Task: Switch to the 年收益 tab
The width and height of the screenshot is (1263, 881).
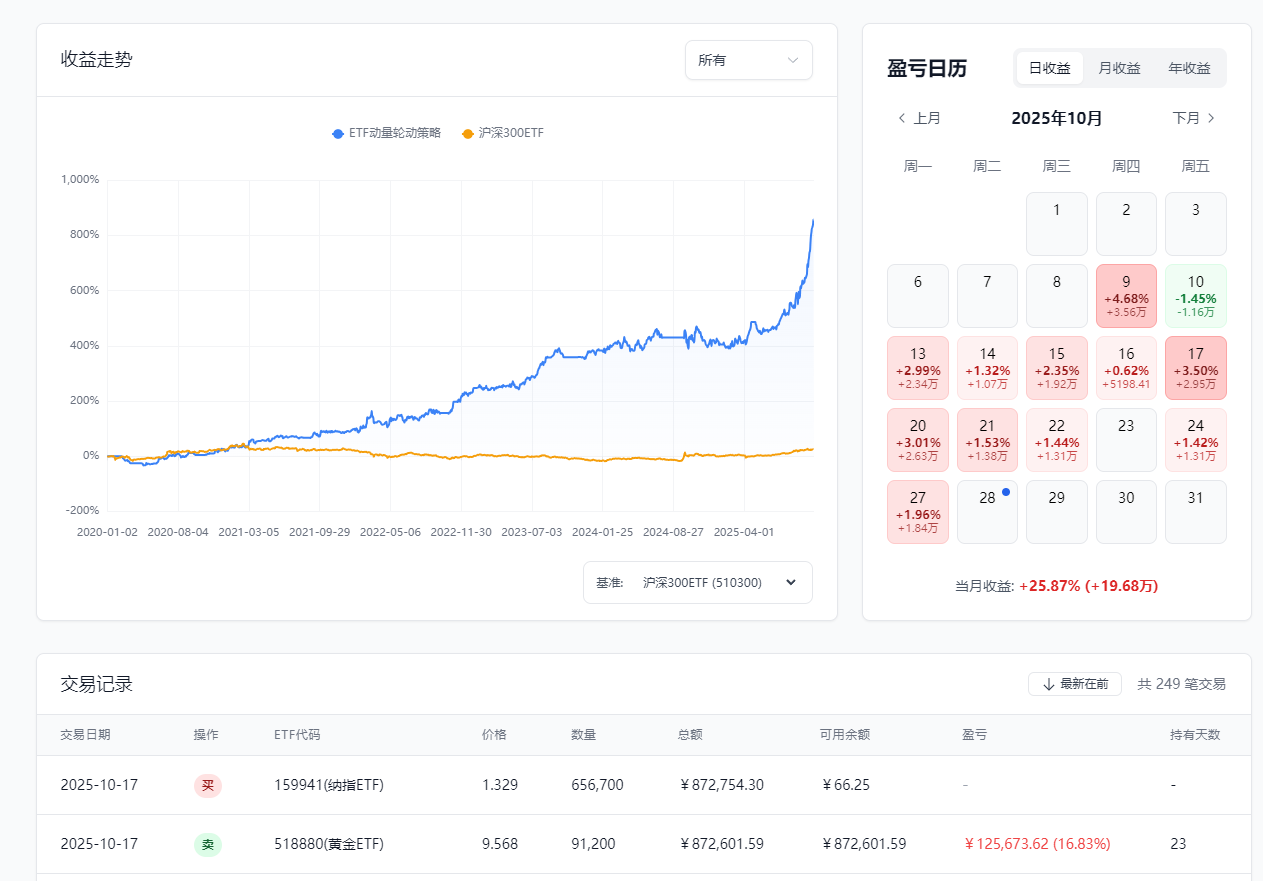Action: [1189, 68]
